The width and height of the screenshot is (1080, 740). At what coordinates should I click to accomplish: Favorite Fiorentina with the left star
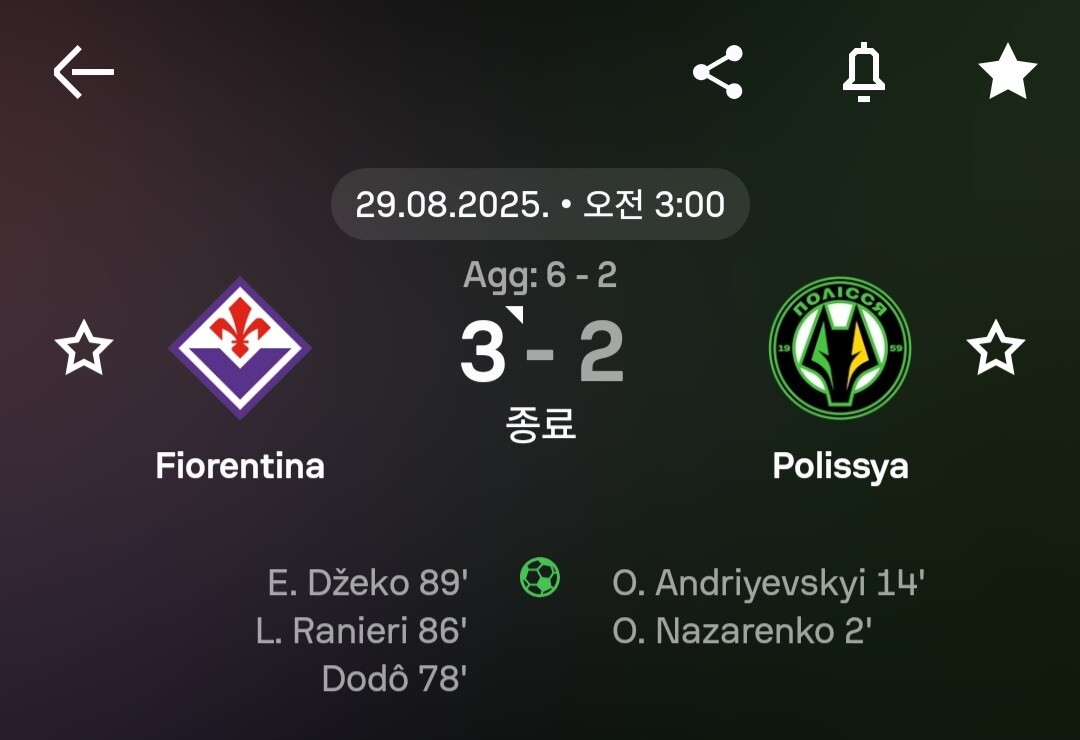click(x=84, y=348)
